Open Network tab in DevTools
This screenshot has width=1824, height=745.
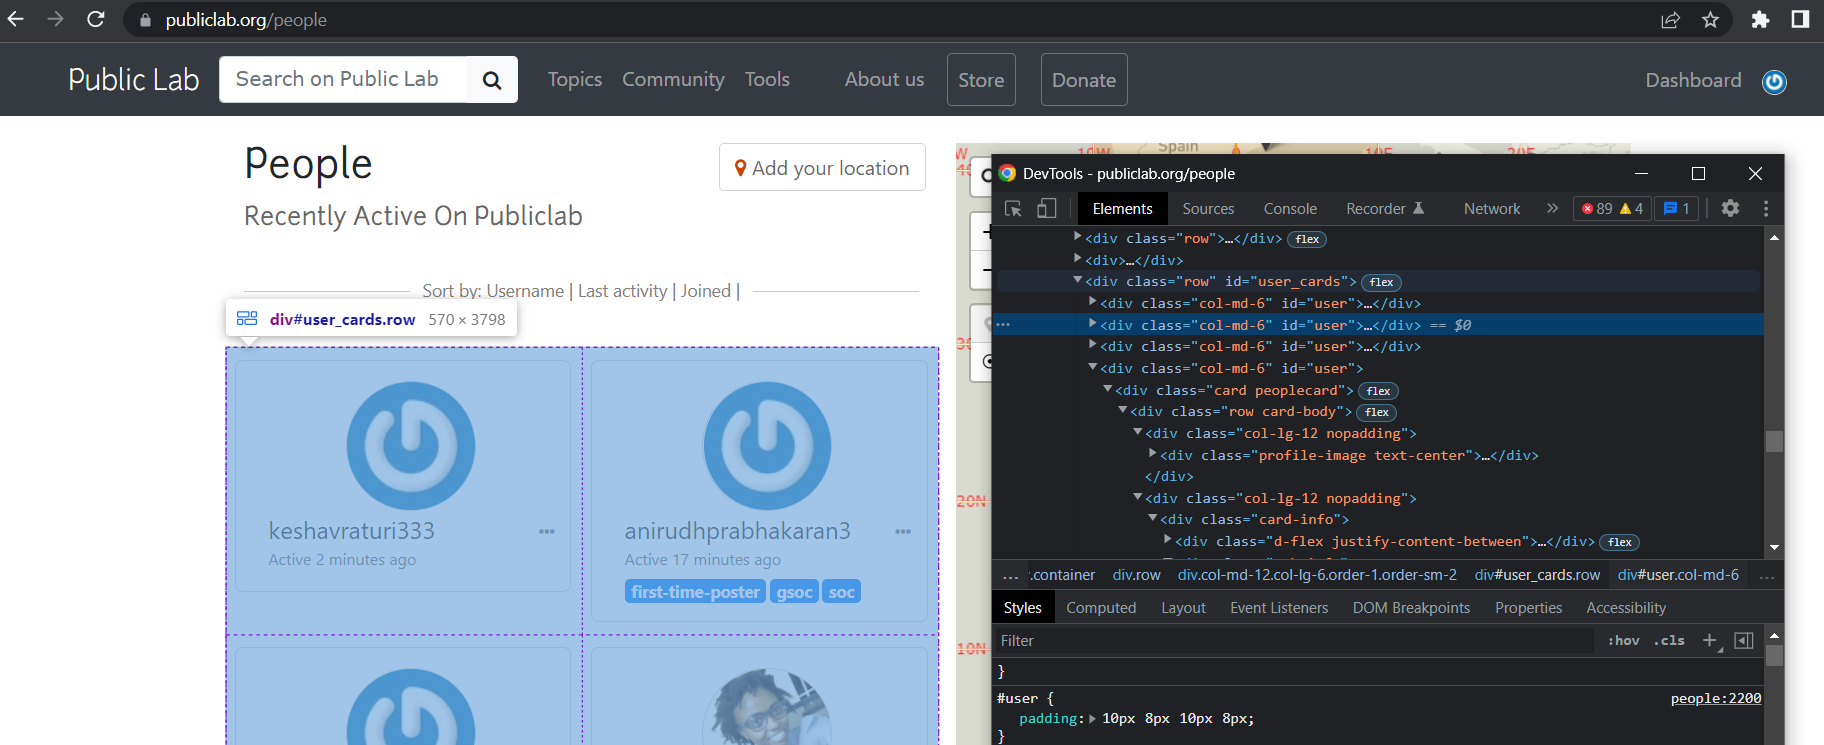pyautogui.click(x=1492, y=208)
